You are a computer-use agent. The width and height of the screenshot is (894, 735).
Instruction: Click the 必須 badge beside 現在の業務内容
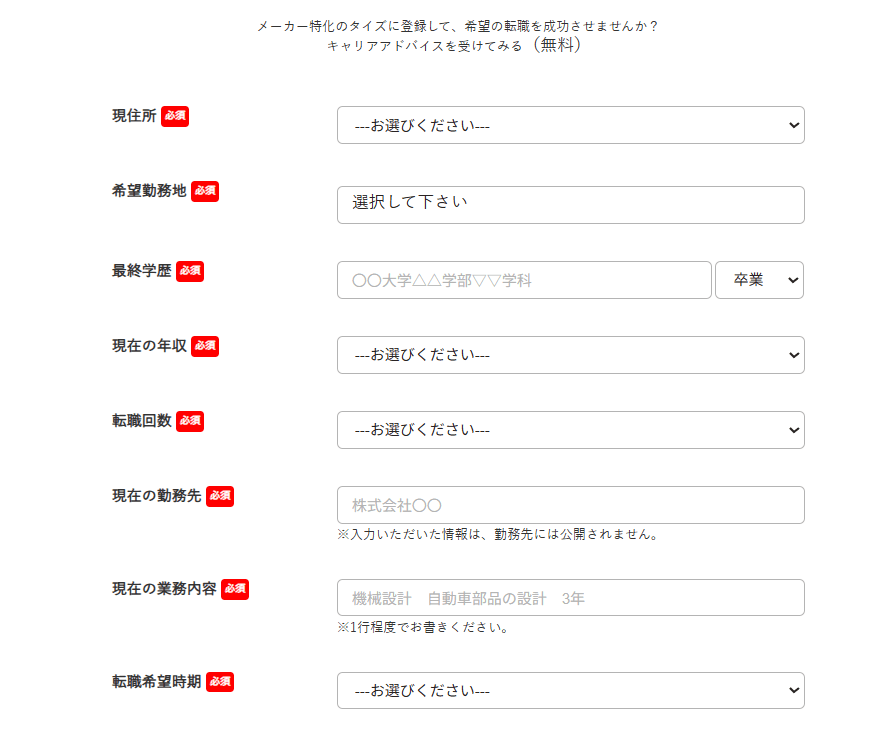[235, 589]
